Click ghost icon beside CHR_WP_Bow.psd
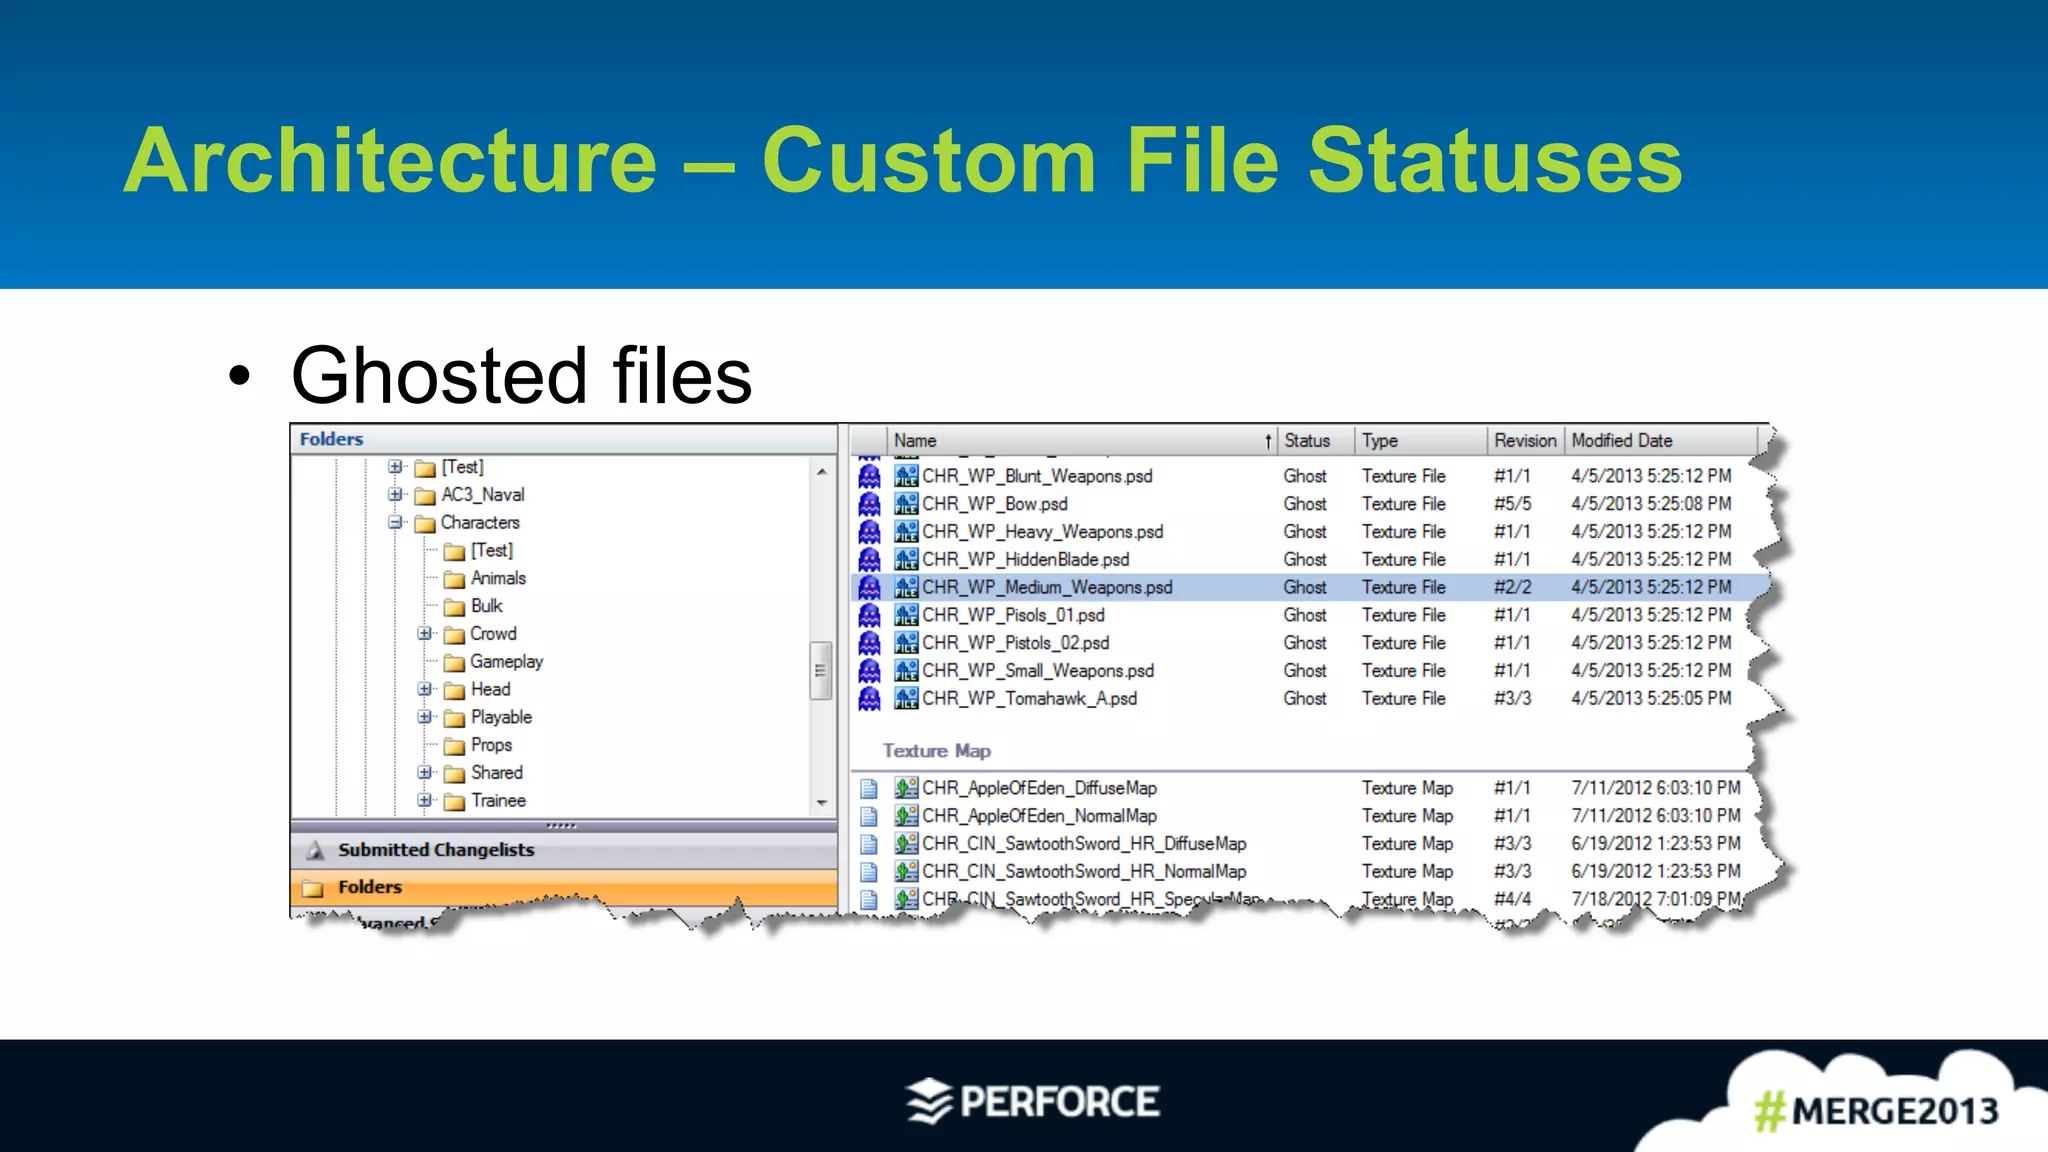The width and height of the screenshot is (2048, 1152). pyautogui.click(x=870, y=504)
